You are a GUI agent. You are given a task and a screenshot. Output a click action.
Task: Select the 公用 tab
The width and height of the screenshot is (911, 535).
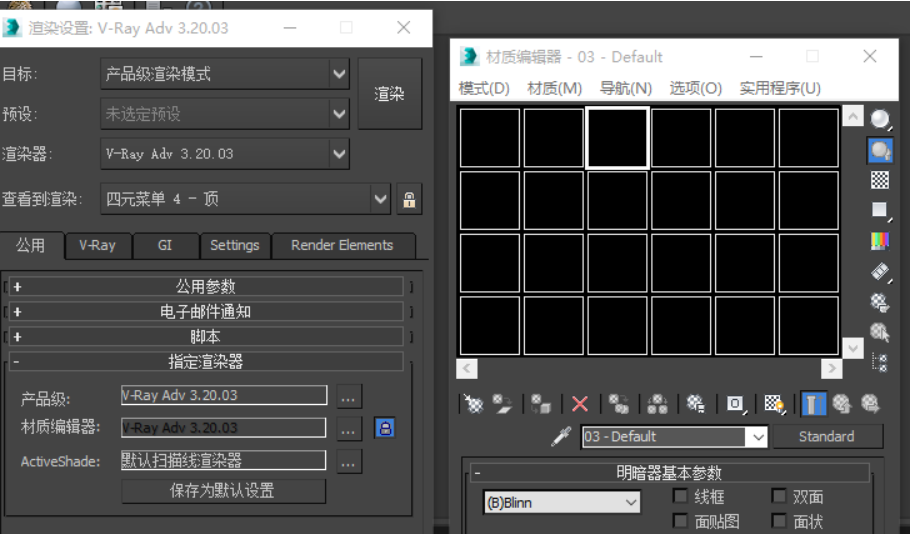[x=31, y=245]
